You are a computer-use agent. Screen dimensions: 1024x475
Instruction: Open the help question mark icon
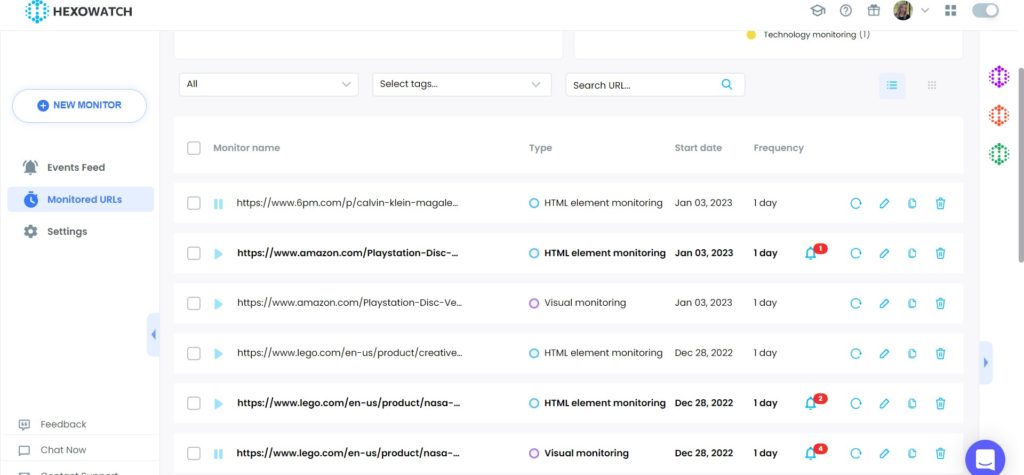tap(846, 10)
